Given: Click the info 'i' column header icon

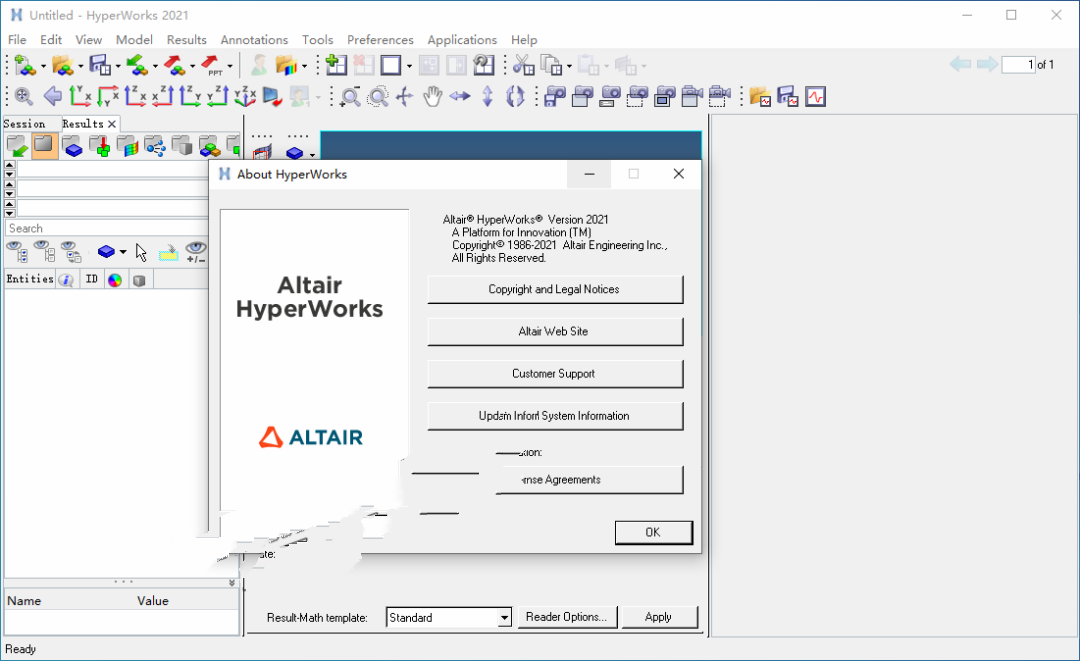Looking at the screenshot, I should click(x=67, y=280).
